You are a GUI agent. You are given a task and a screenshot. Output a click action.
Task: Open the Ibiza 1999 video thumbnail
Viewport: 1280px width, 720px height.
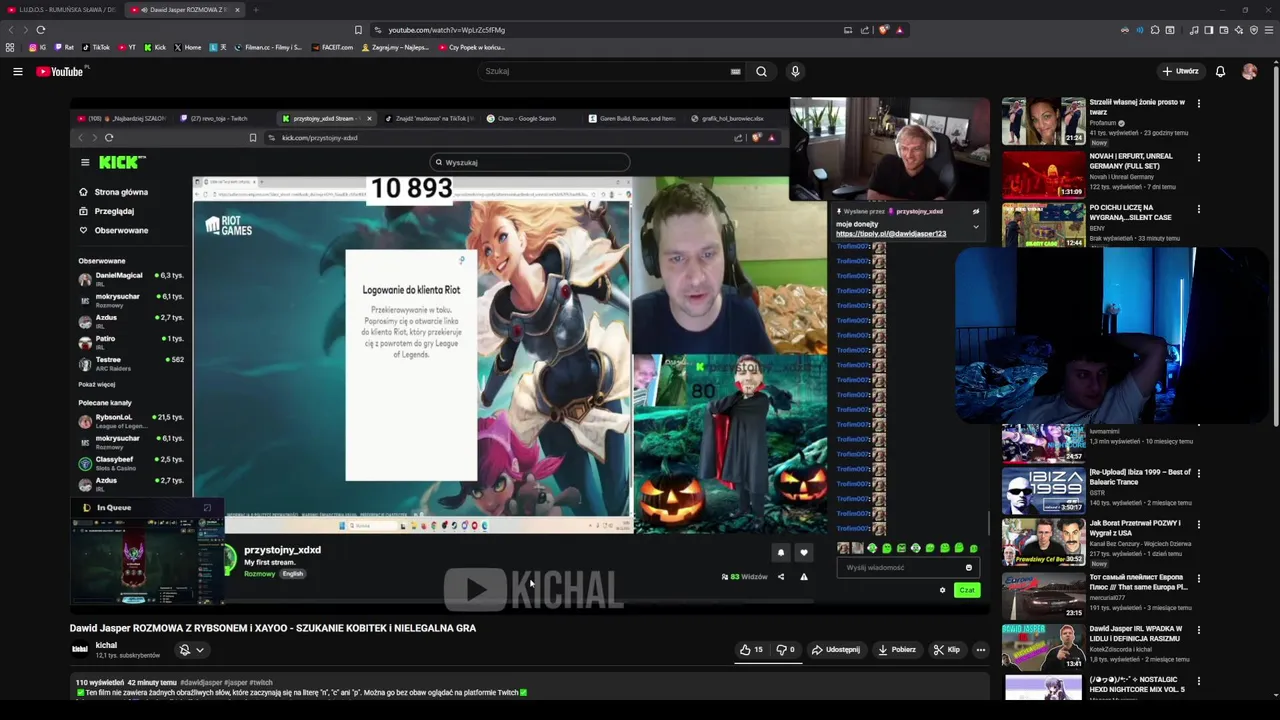click(1043, 490)
